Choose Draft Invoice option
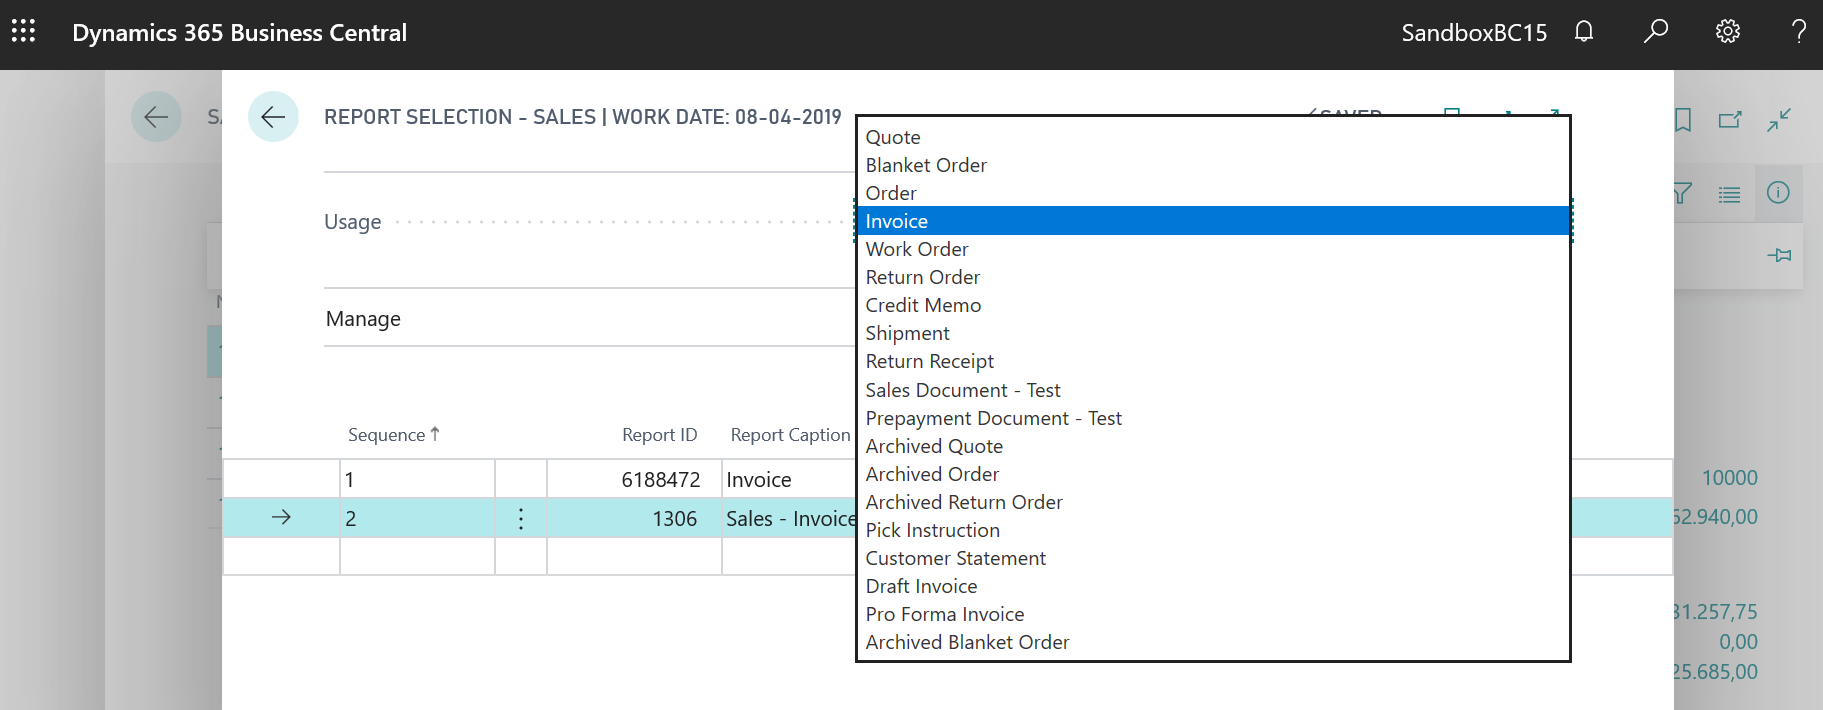Screen dimensions: 1823x710 click(1213, 586)
